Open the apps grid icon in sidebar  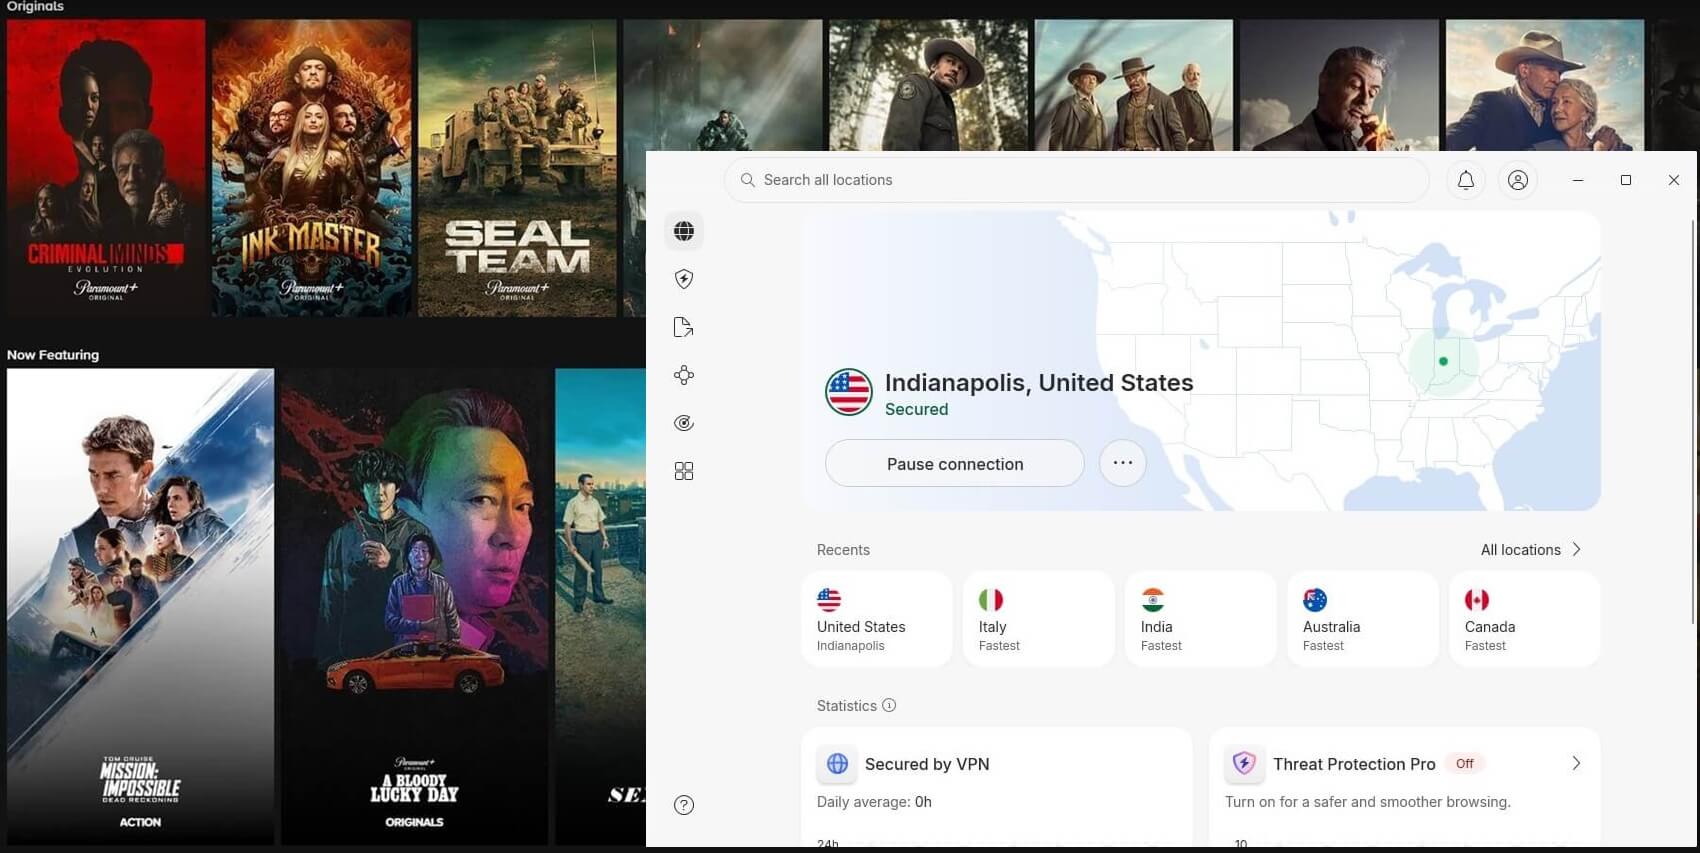pyautogui.click(x=684, y=471)
